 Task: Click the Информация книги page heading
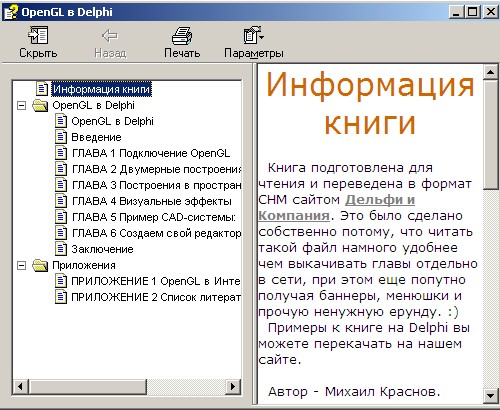[x=370, y=104]
